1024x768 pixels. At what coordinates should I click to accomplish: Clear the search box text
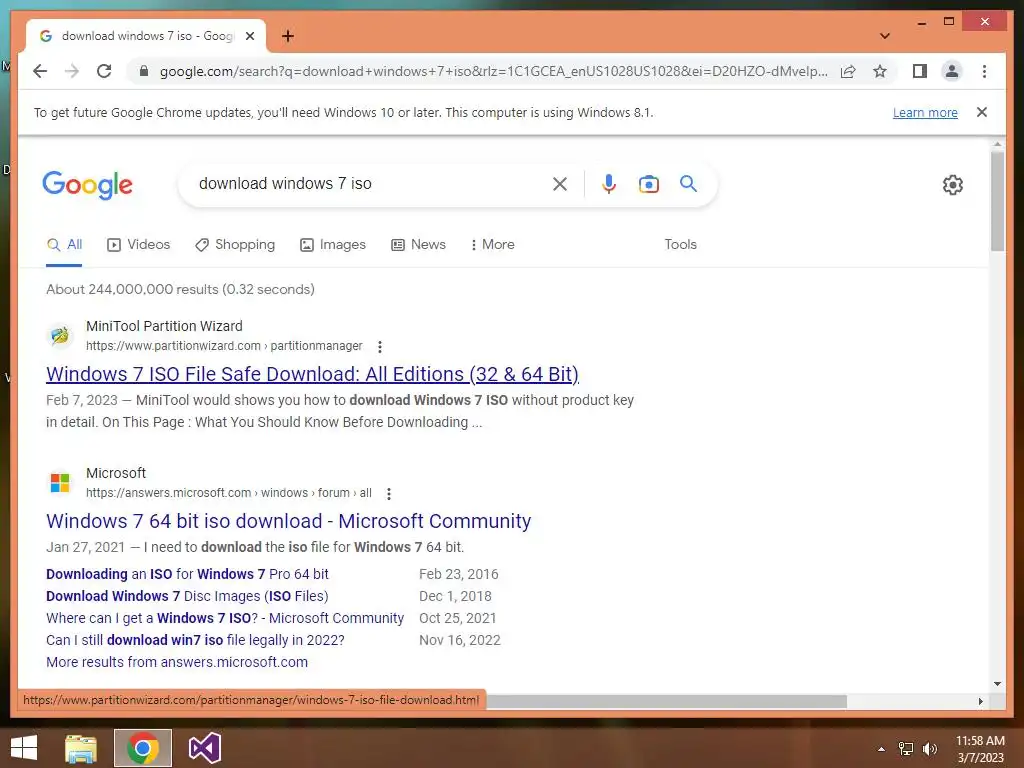click(560, 184)
